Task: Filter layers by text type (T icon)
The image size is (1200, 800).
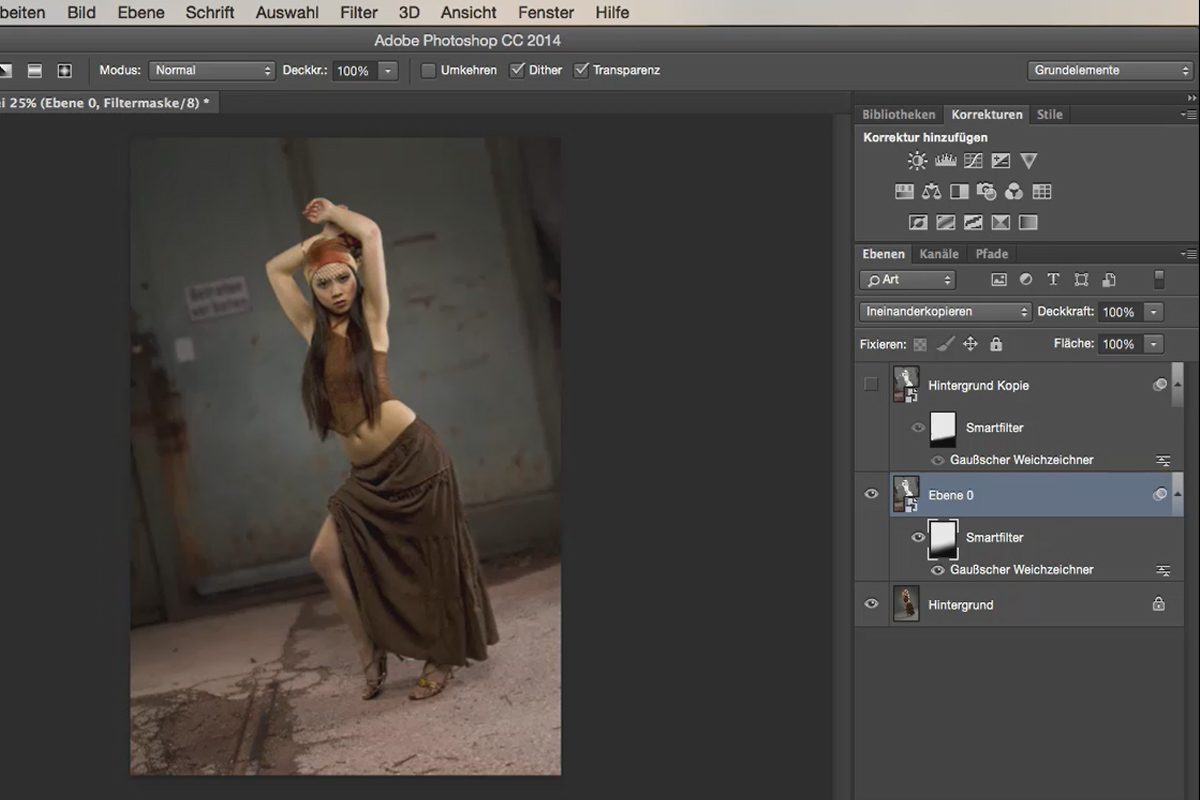Action: click(1053, 280)
